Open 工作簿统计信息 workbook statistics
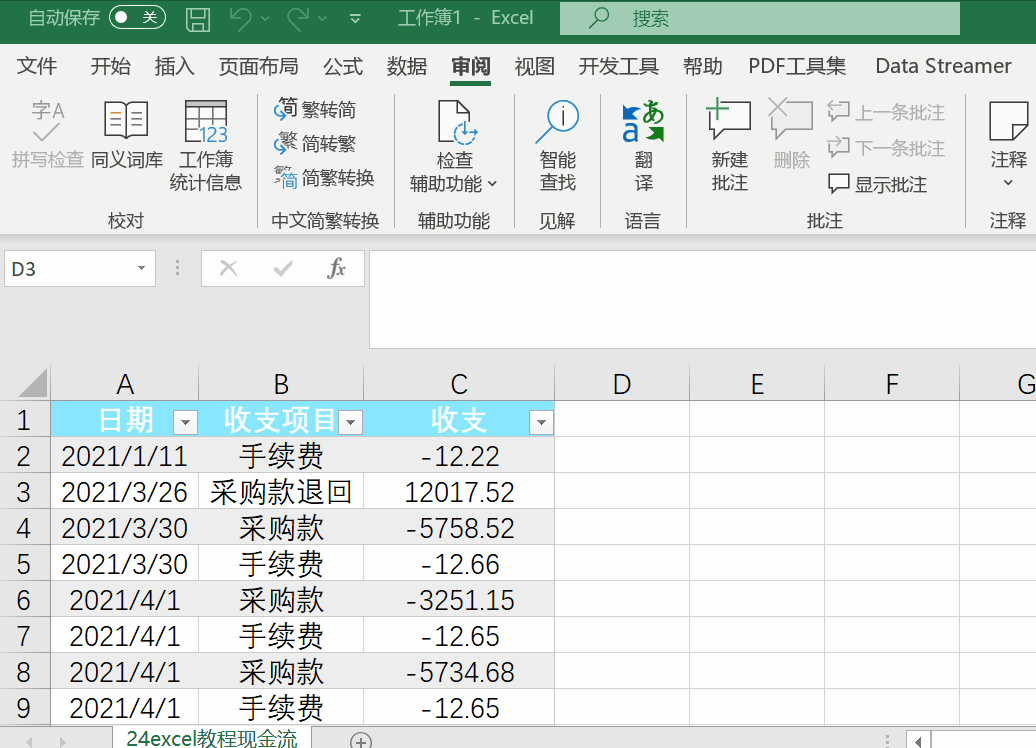Image resolution: width=1036 pixels, height=748 pixels. coord(205,146)
